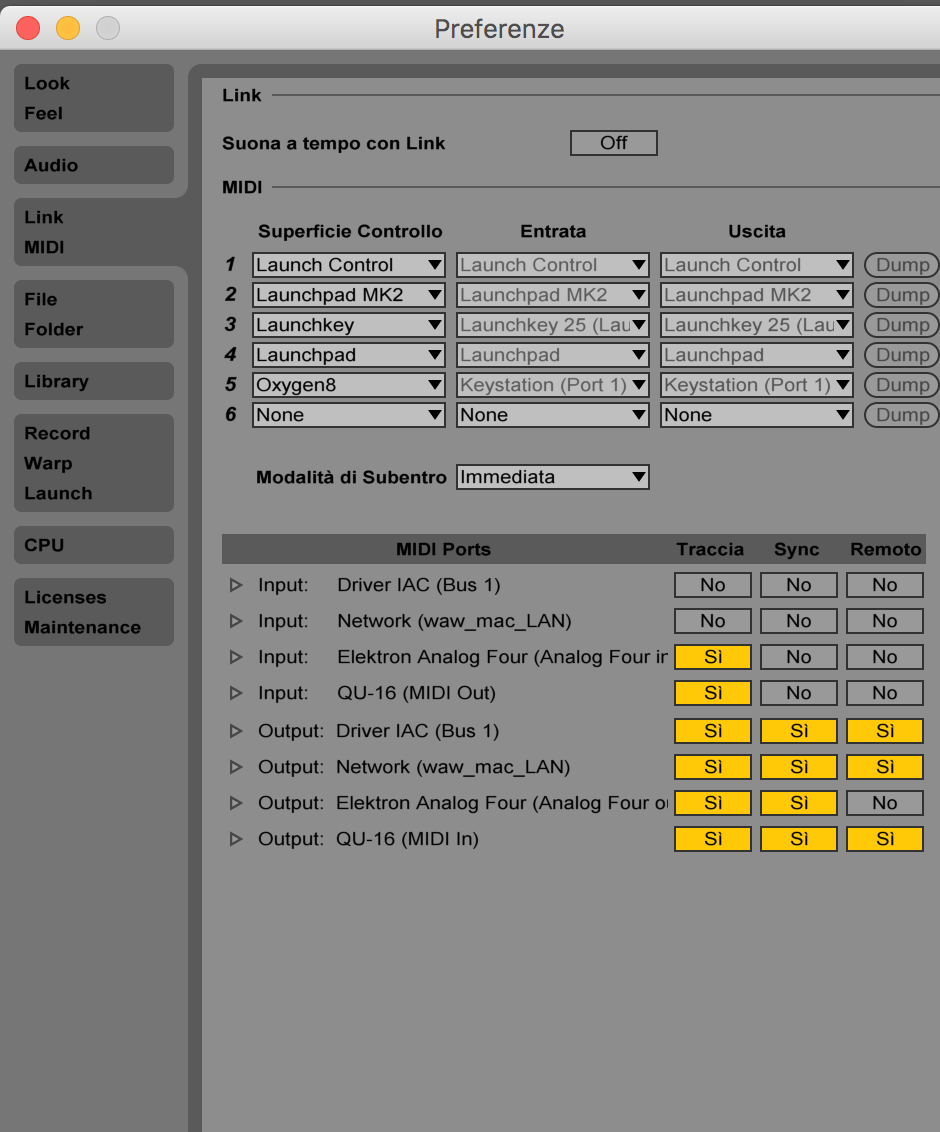Viewport: 940px width, 1132px height.
Task: Disable Remoto for Output QU-16 (MIDI In)
Action: coord(884,839)
